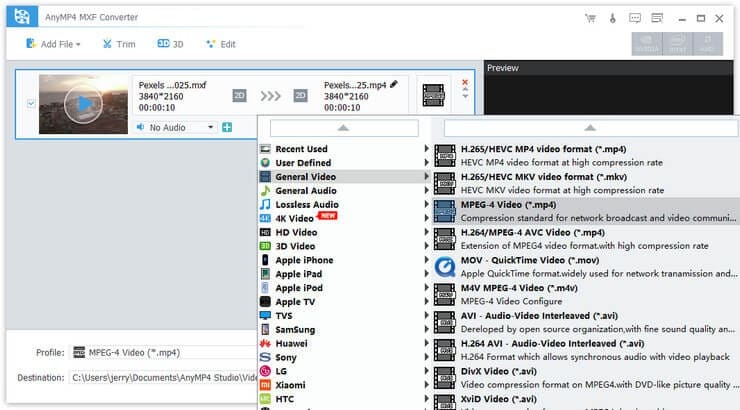Move file down with small arrow
Screen dimensions: 740x410
465,96
